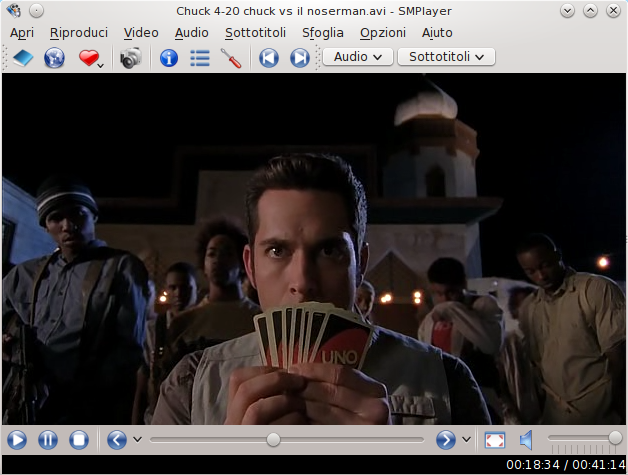
Task: Open the Audio menu in the menu bar
Action: point(191,33)
